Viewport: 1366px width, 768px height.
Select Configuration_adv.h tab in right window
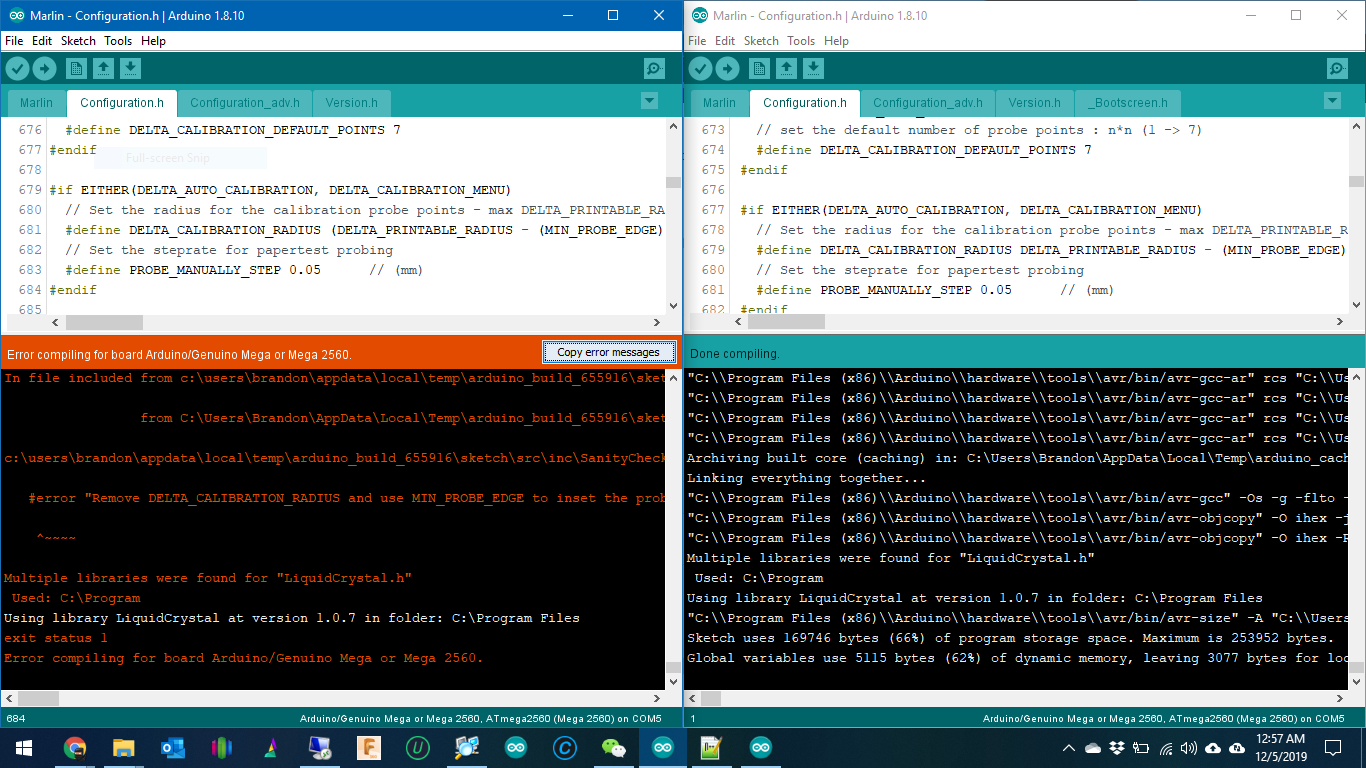click(928, 103)
